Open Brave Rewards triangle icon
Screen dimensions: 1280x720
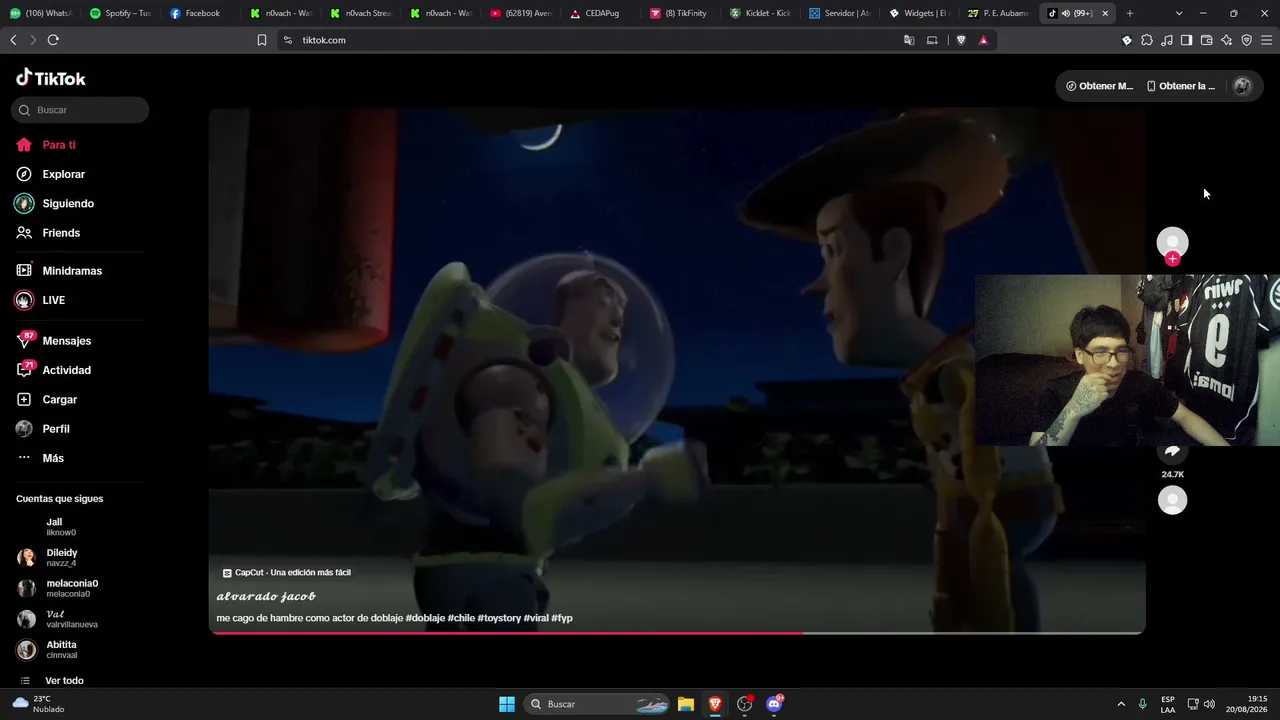coord(983,40)
